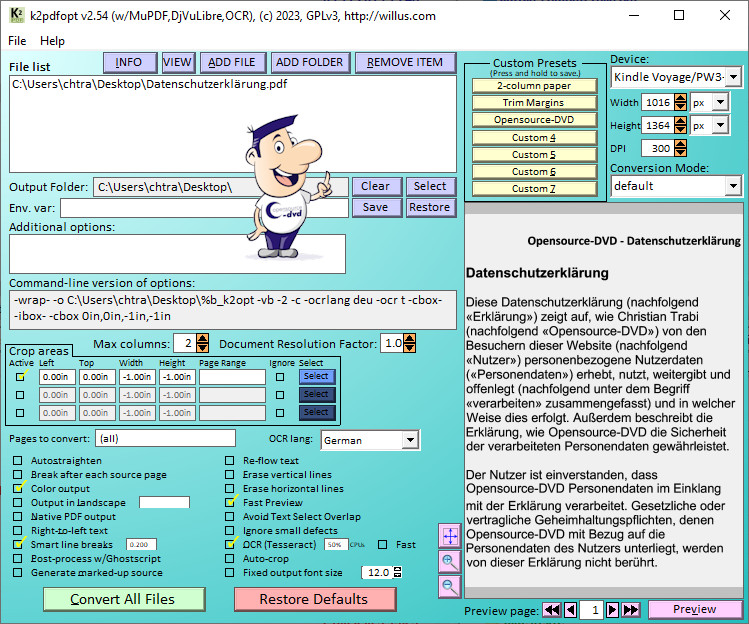The image size is (749, 624).
Task: Enable the Autostraighten checkbox
Action: tap(18, 461)
